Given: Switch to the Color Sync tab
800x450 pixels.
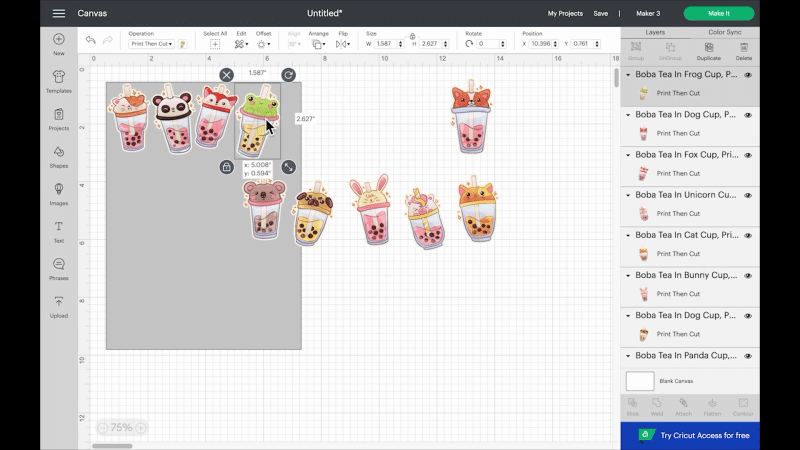Looking at the screenshot, I should [x=724, y=32].
